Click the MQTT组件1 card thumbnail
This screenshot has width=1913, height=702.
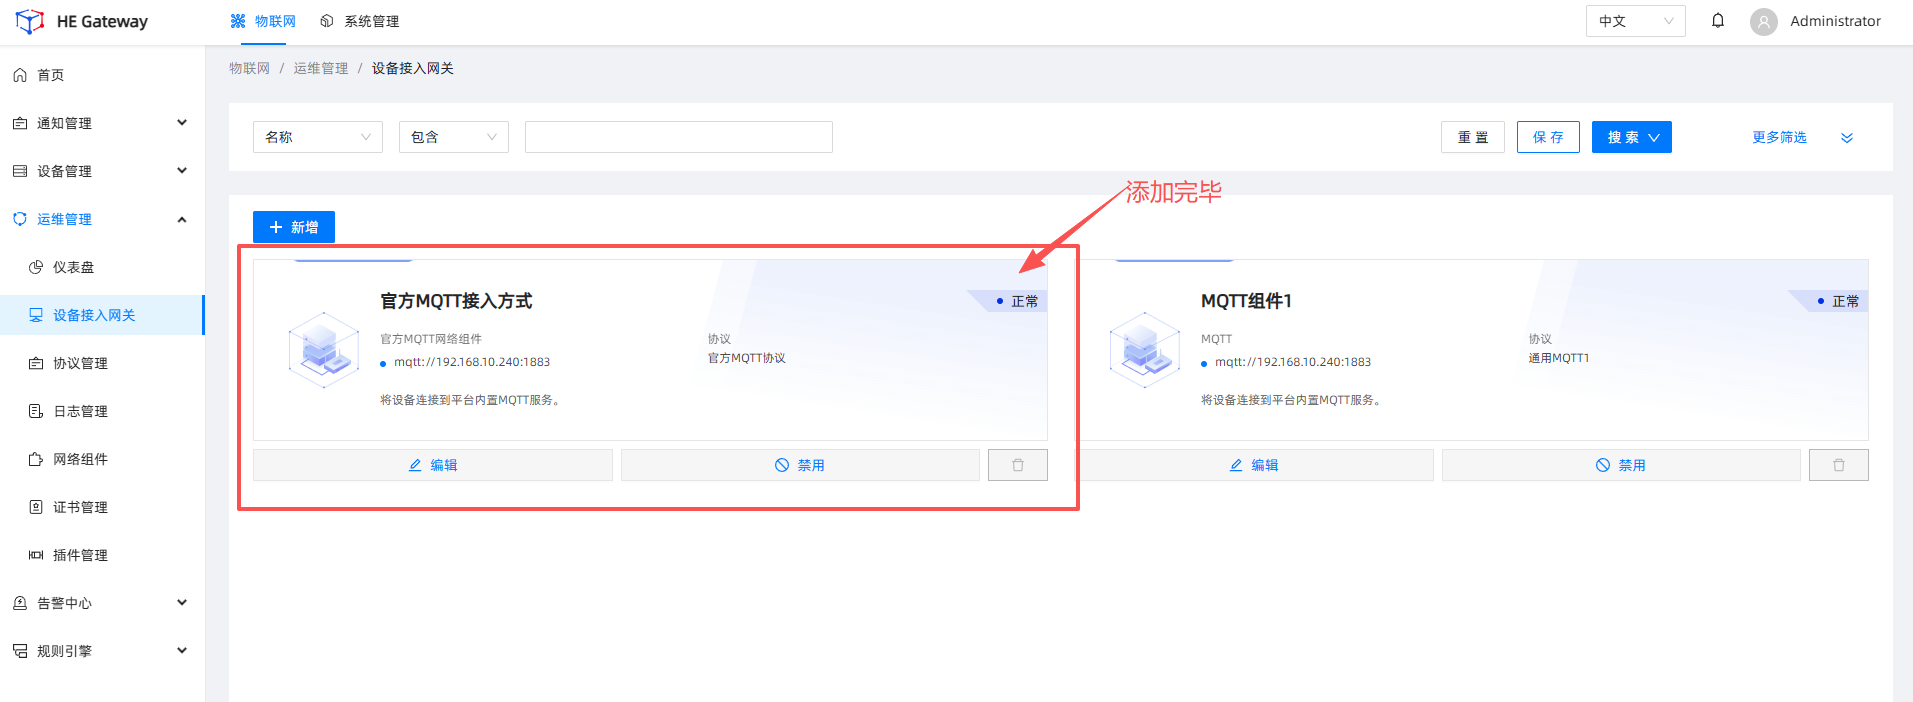click(1144, 350)
